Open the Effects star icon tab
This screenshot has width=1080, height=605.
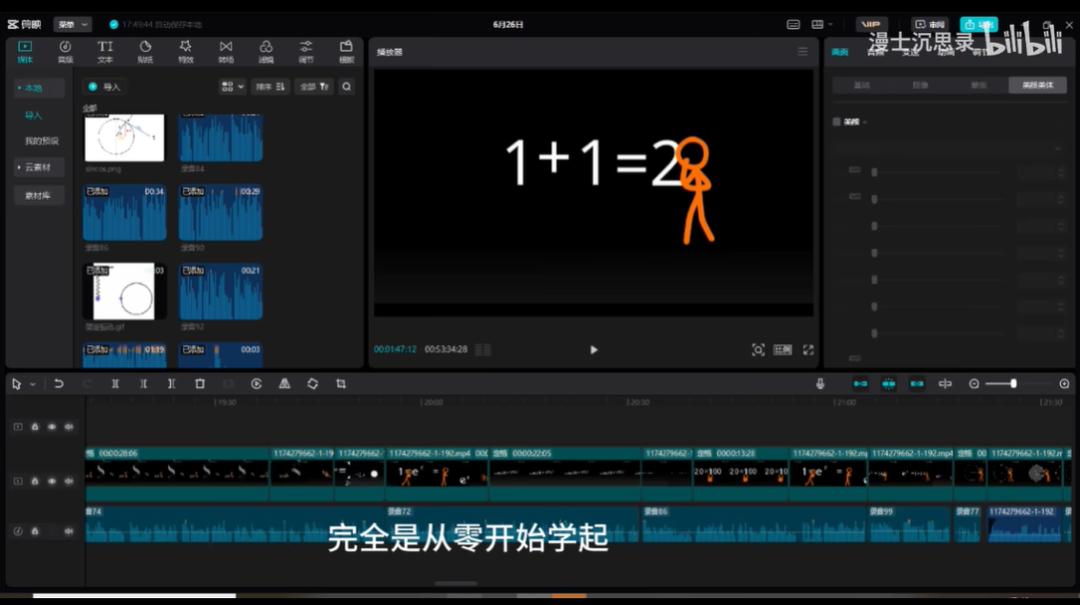click(x=185, y=51)
